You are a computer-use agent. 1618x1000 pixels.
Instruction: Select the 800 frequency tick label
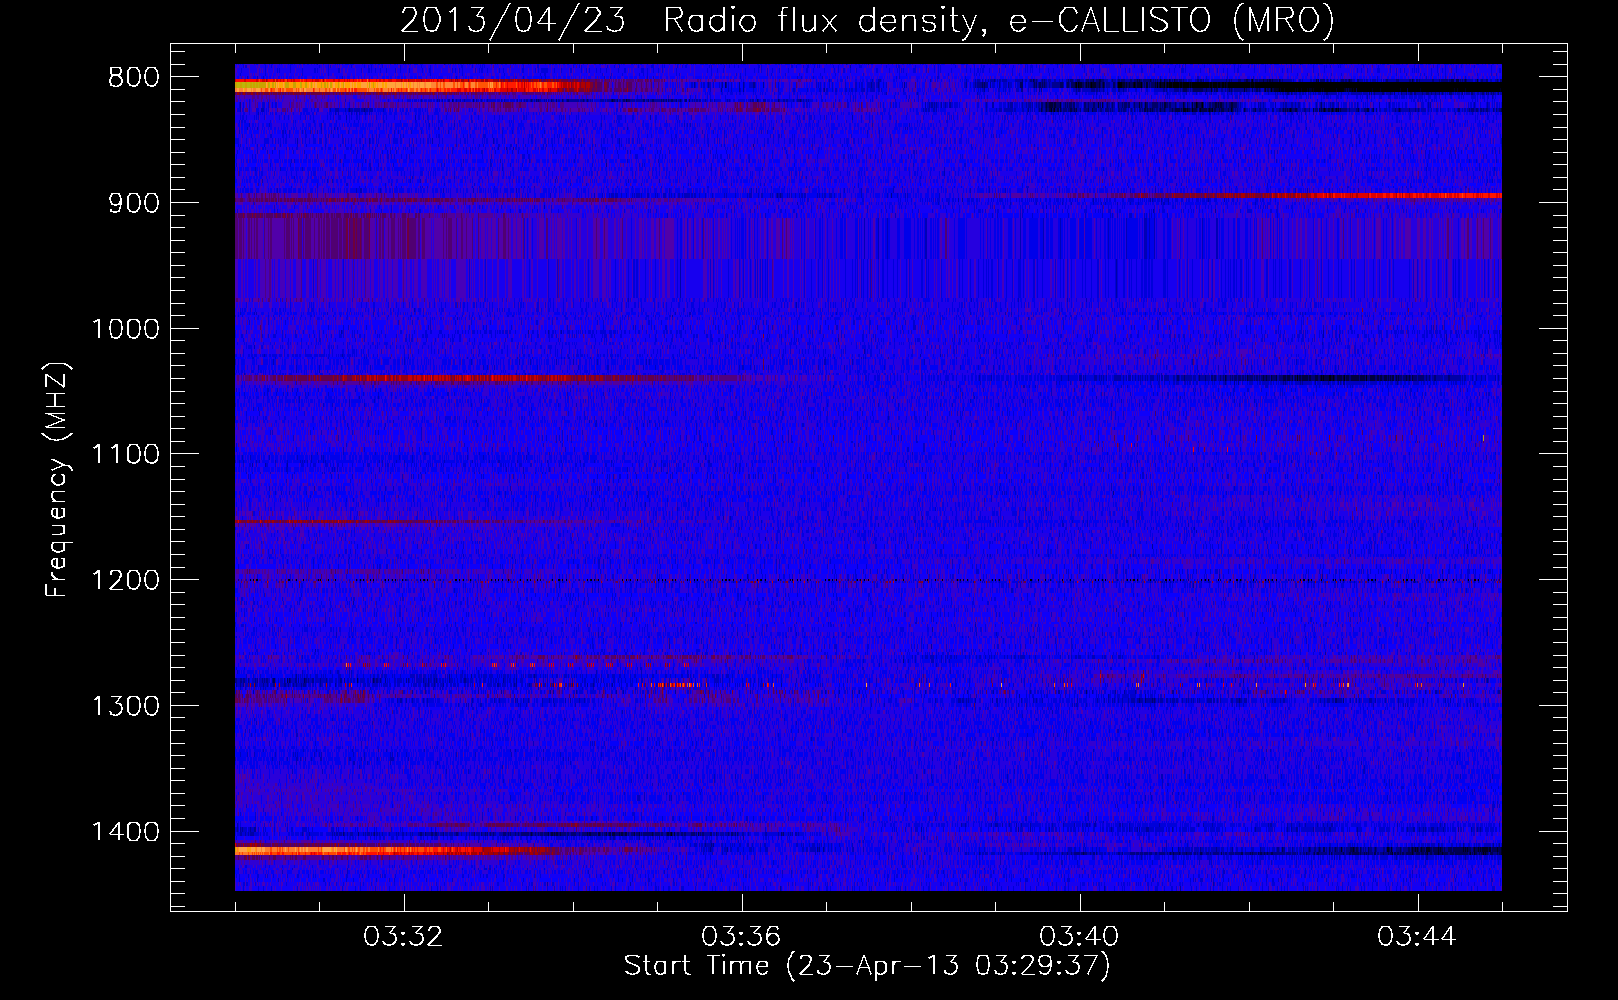click(134, 78)
